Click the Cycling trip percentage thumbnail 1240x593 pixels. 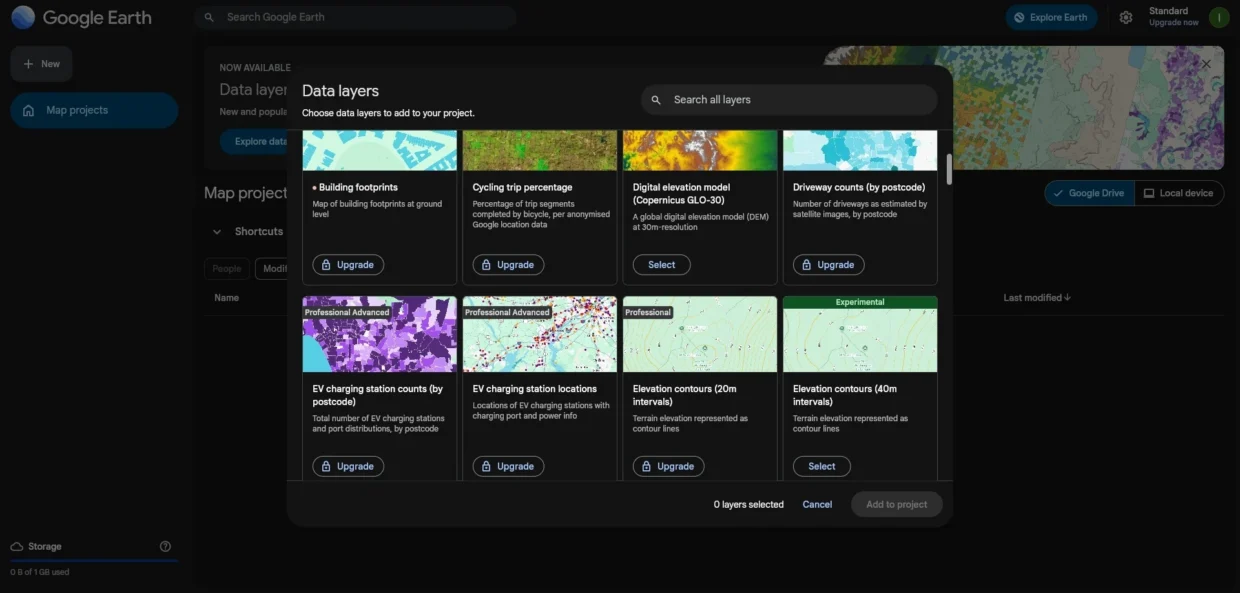click(x=540, y=150)
